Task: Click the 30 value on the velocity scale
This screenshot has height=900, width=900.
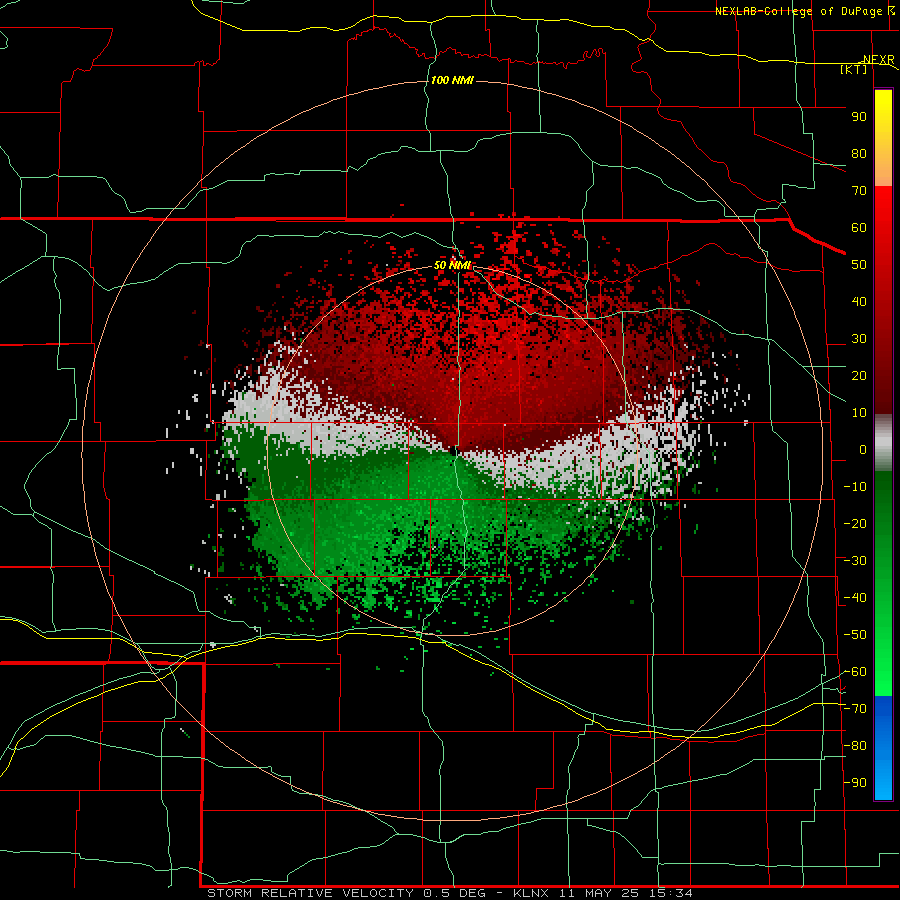Action: (859, 339)
